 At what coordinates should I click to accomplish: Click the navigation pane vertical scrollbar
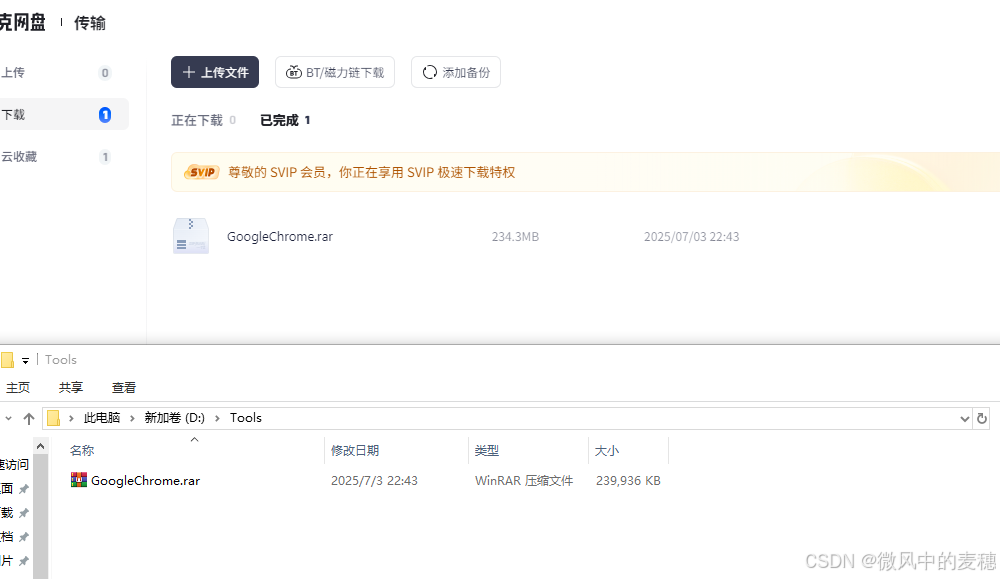pos(41,517)
